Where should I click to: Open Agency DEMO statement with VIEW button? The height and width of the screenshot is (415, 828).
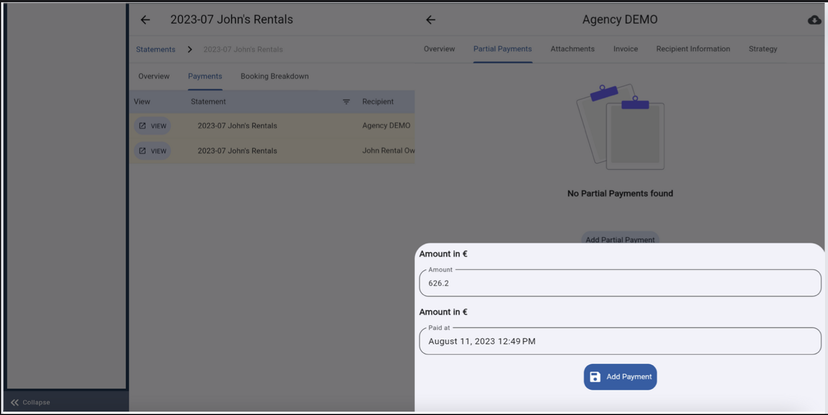pyautogui.click(x=153, y=126)
